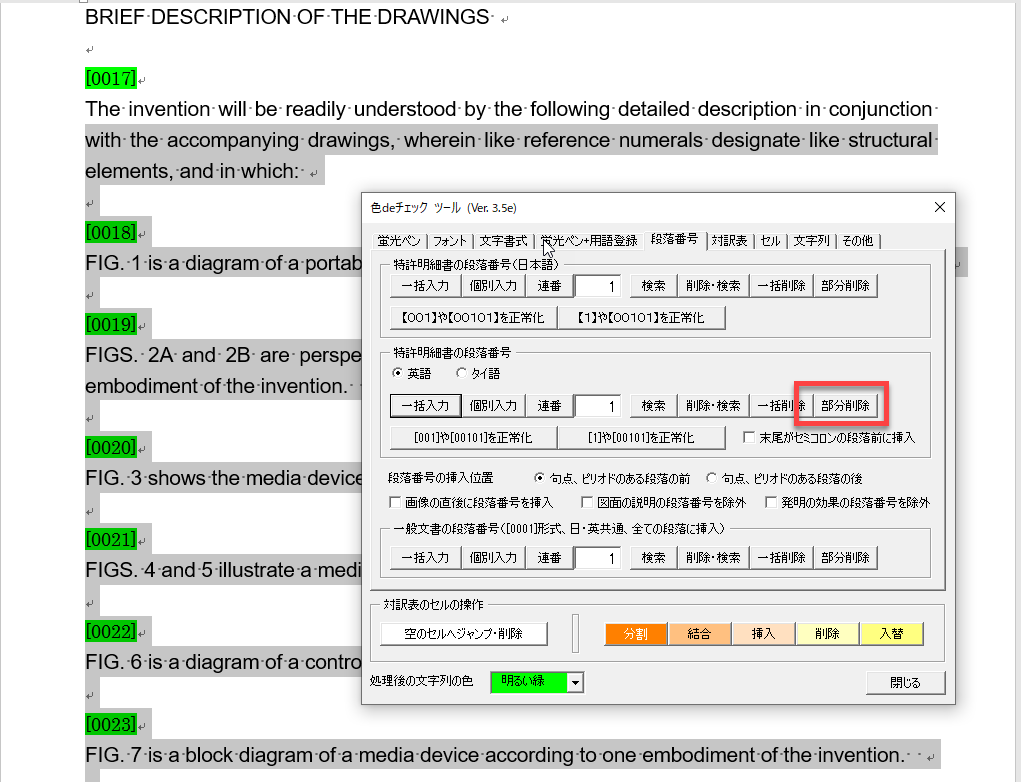Click the 結合 cell merge button

[x=698, y=634]
